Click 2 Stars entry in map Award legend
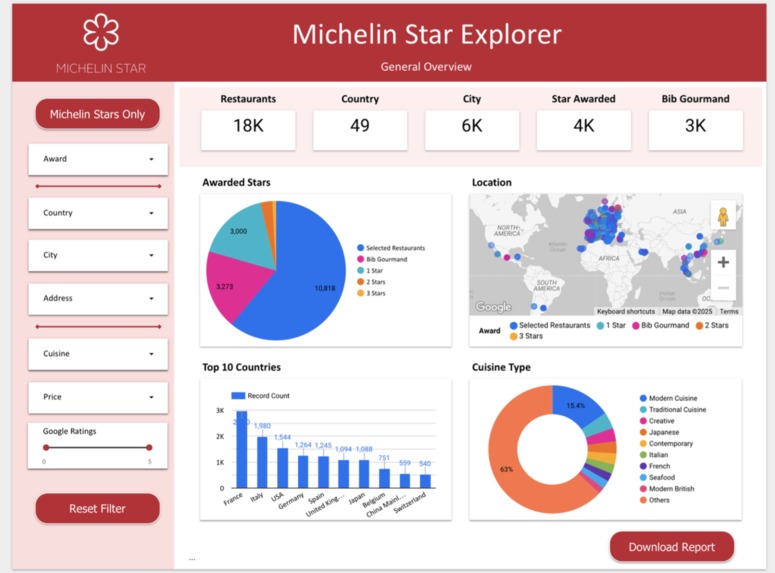This screenshot has height=573, width=775. tap(712, 325)
